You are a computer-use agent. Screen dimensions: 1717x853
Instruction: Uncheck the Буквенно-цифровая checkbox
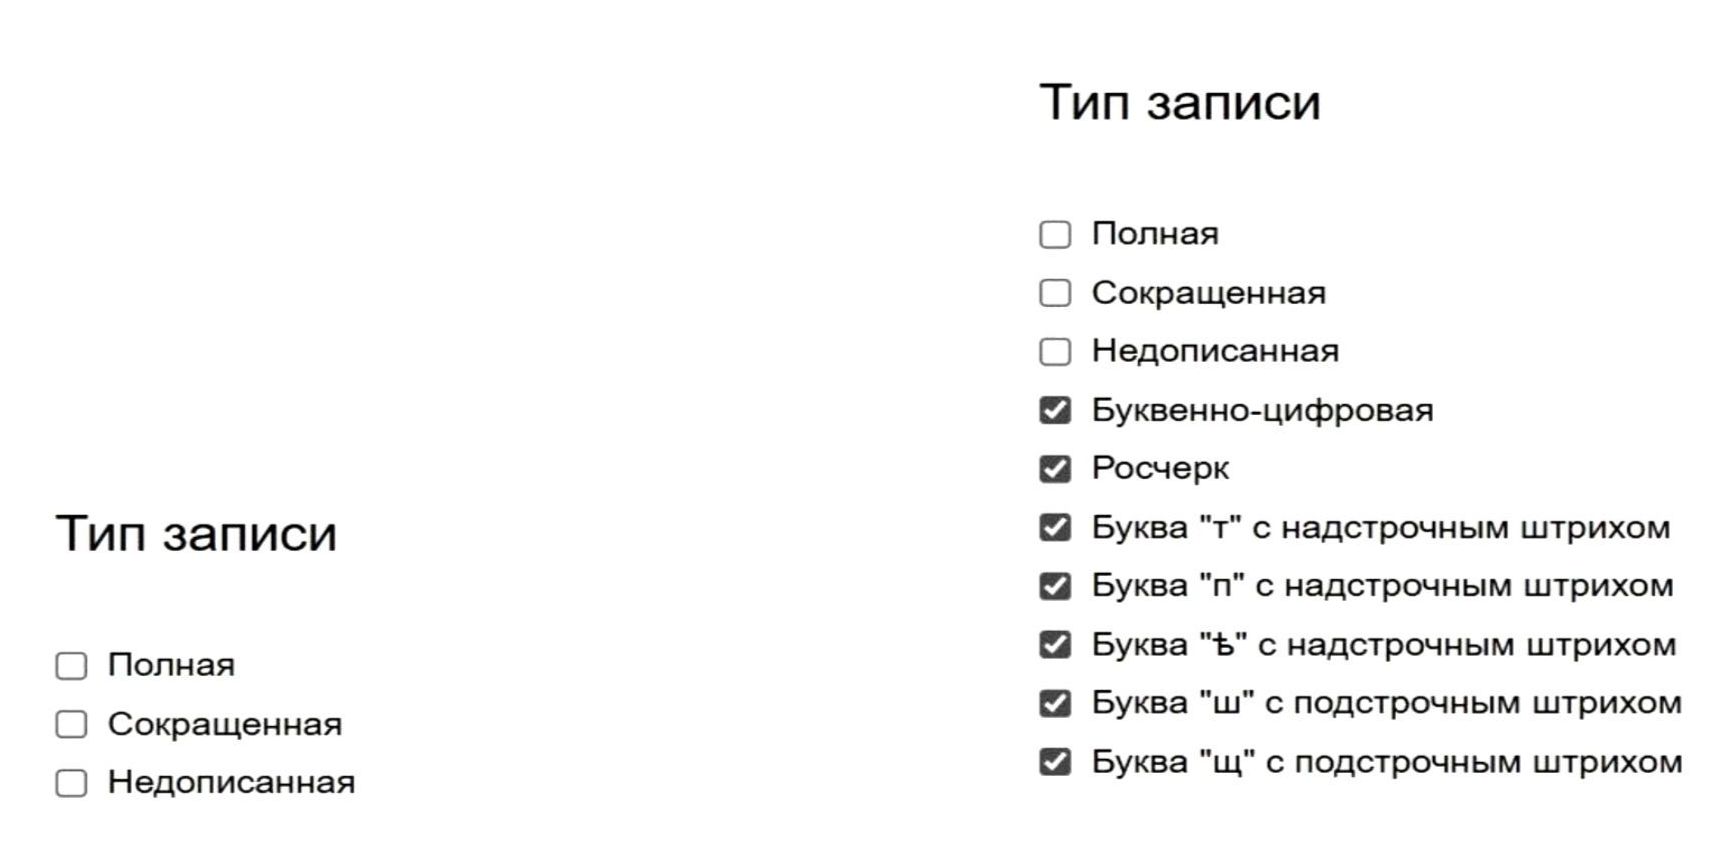pyautogui.click(x=1055, y=410)
